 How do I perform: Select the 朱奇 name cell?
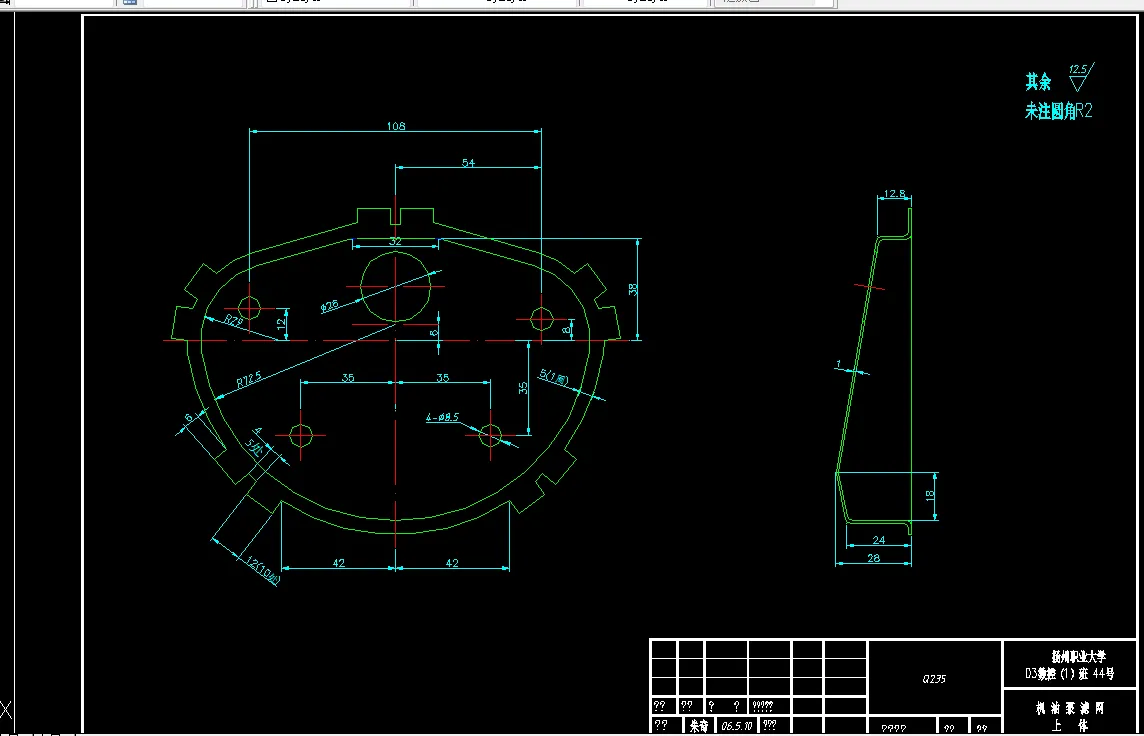coord(699,726)
